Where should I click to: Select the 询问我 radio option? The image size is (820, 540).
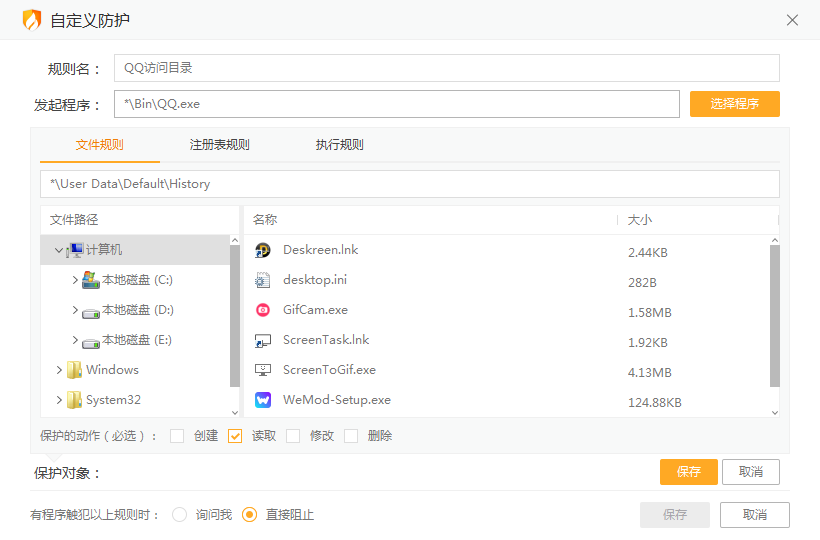(179, 514)
